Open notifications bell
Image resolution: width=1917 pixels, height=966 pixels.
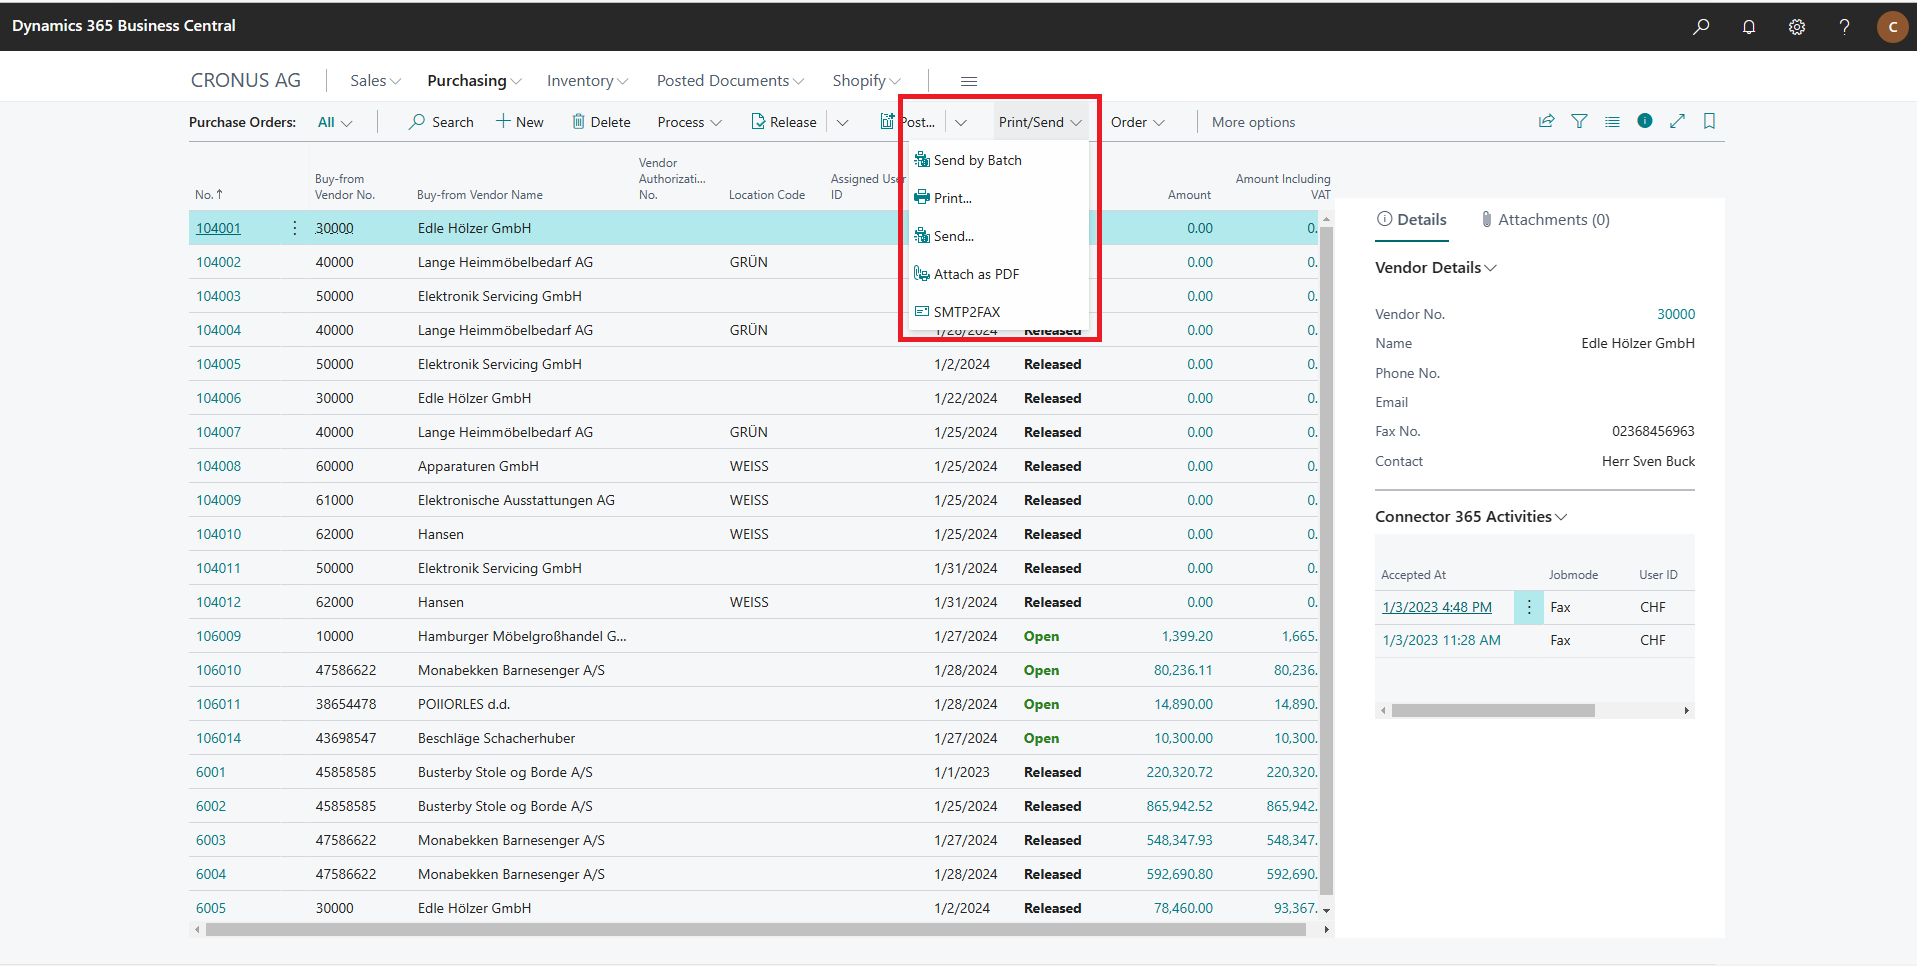[1748, 27]
